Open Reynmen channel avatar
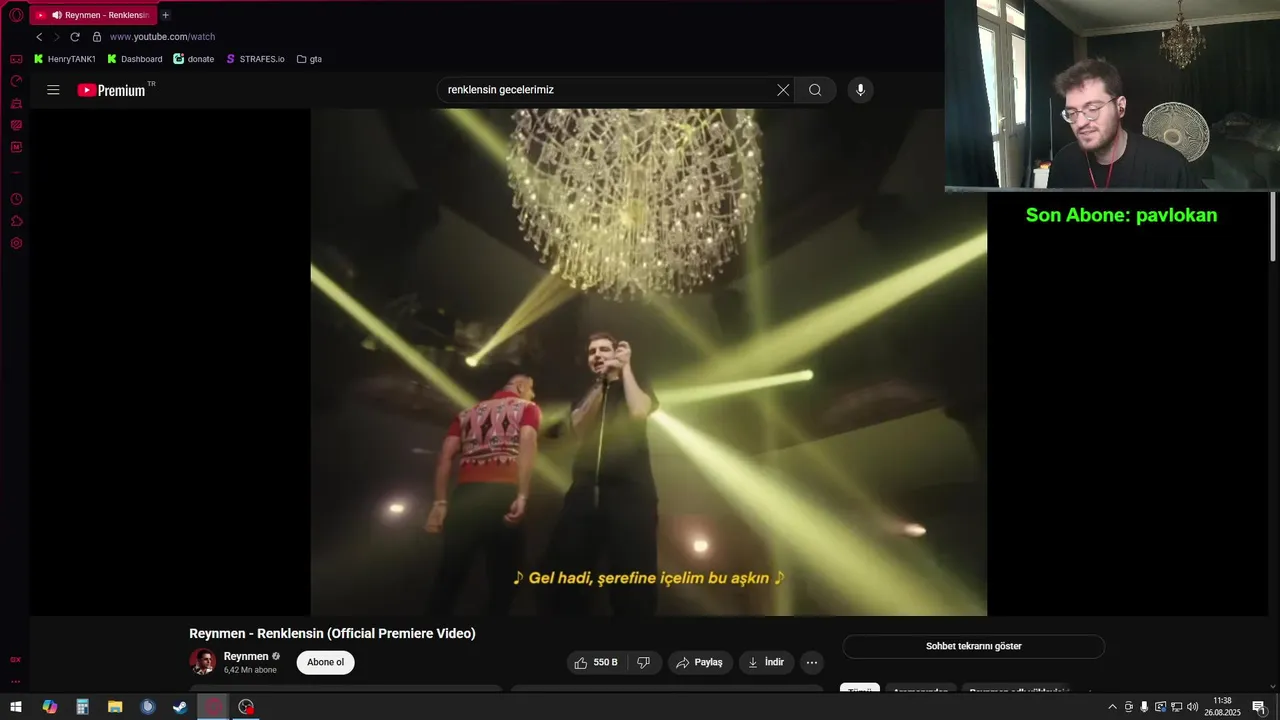This screenshot has width=1280, height=720. tap(203, 662)
